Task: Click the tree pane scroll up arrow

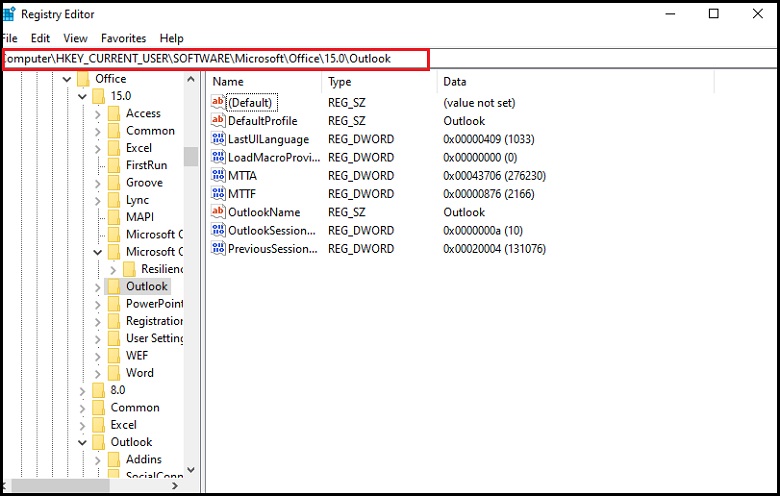Action: pyautogui.click(x=191, y=79)
